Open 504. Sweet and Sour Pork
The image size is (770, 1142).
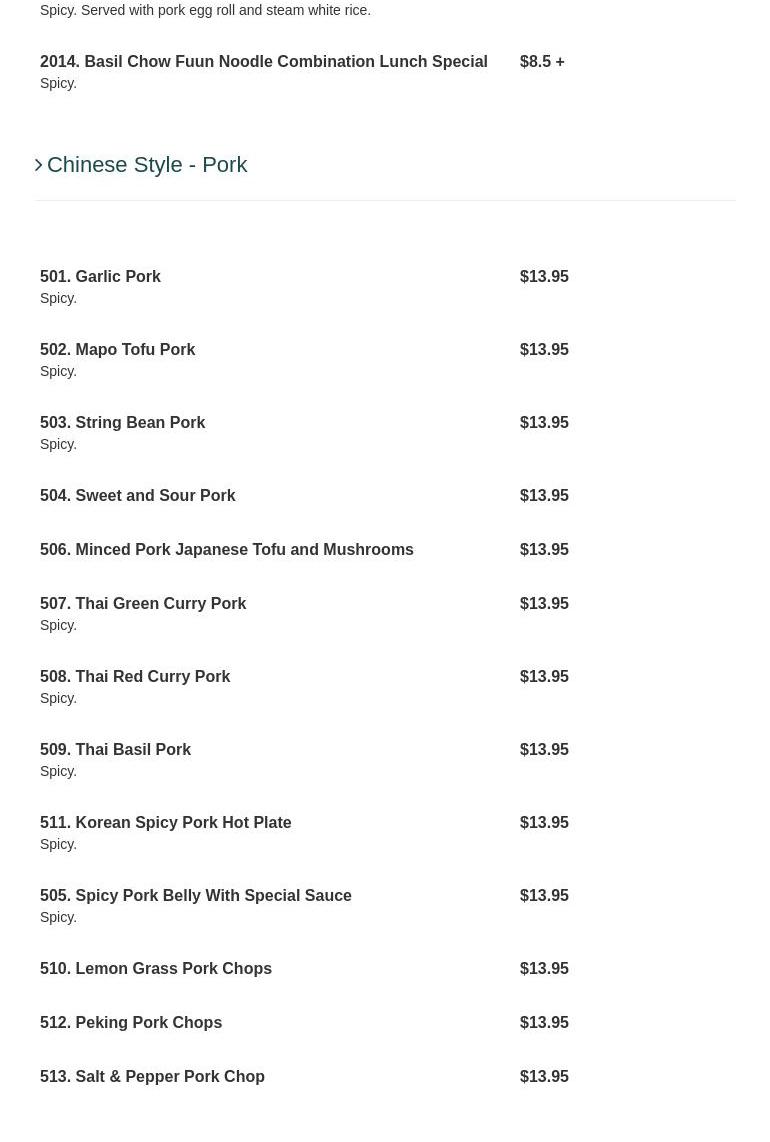coord(137,496)
